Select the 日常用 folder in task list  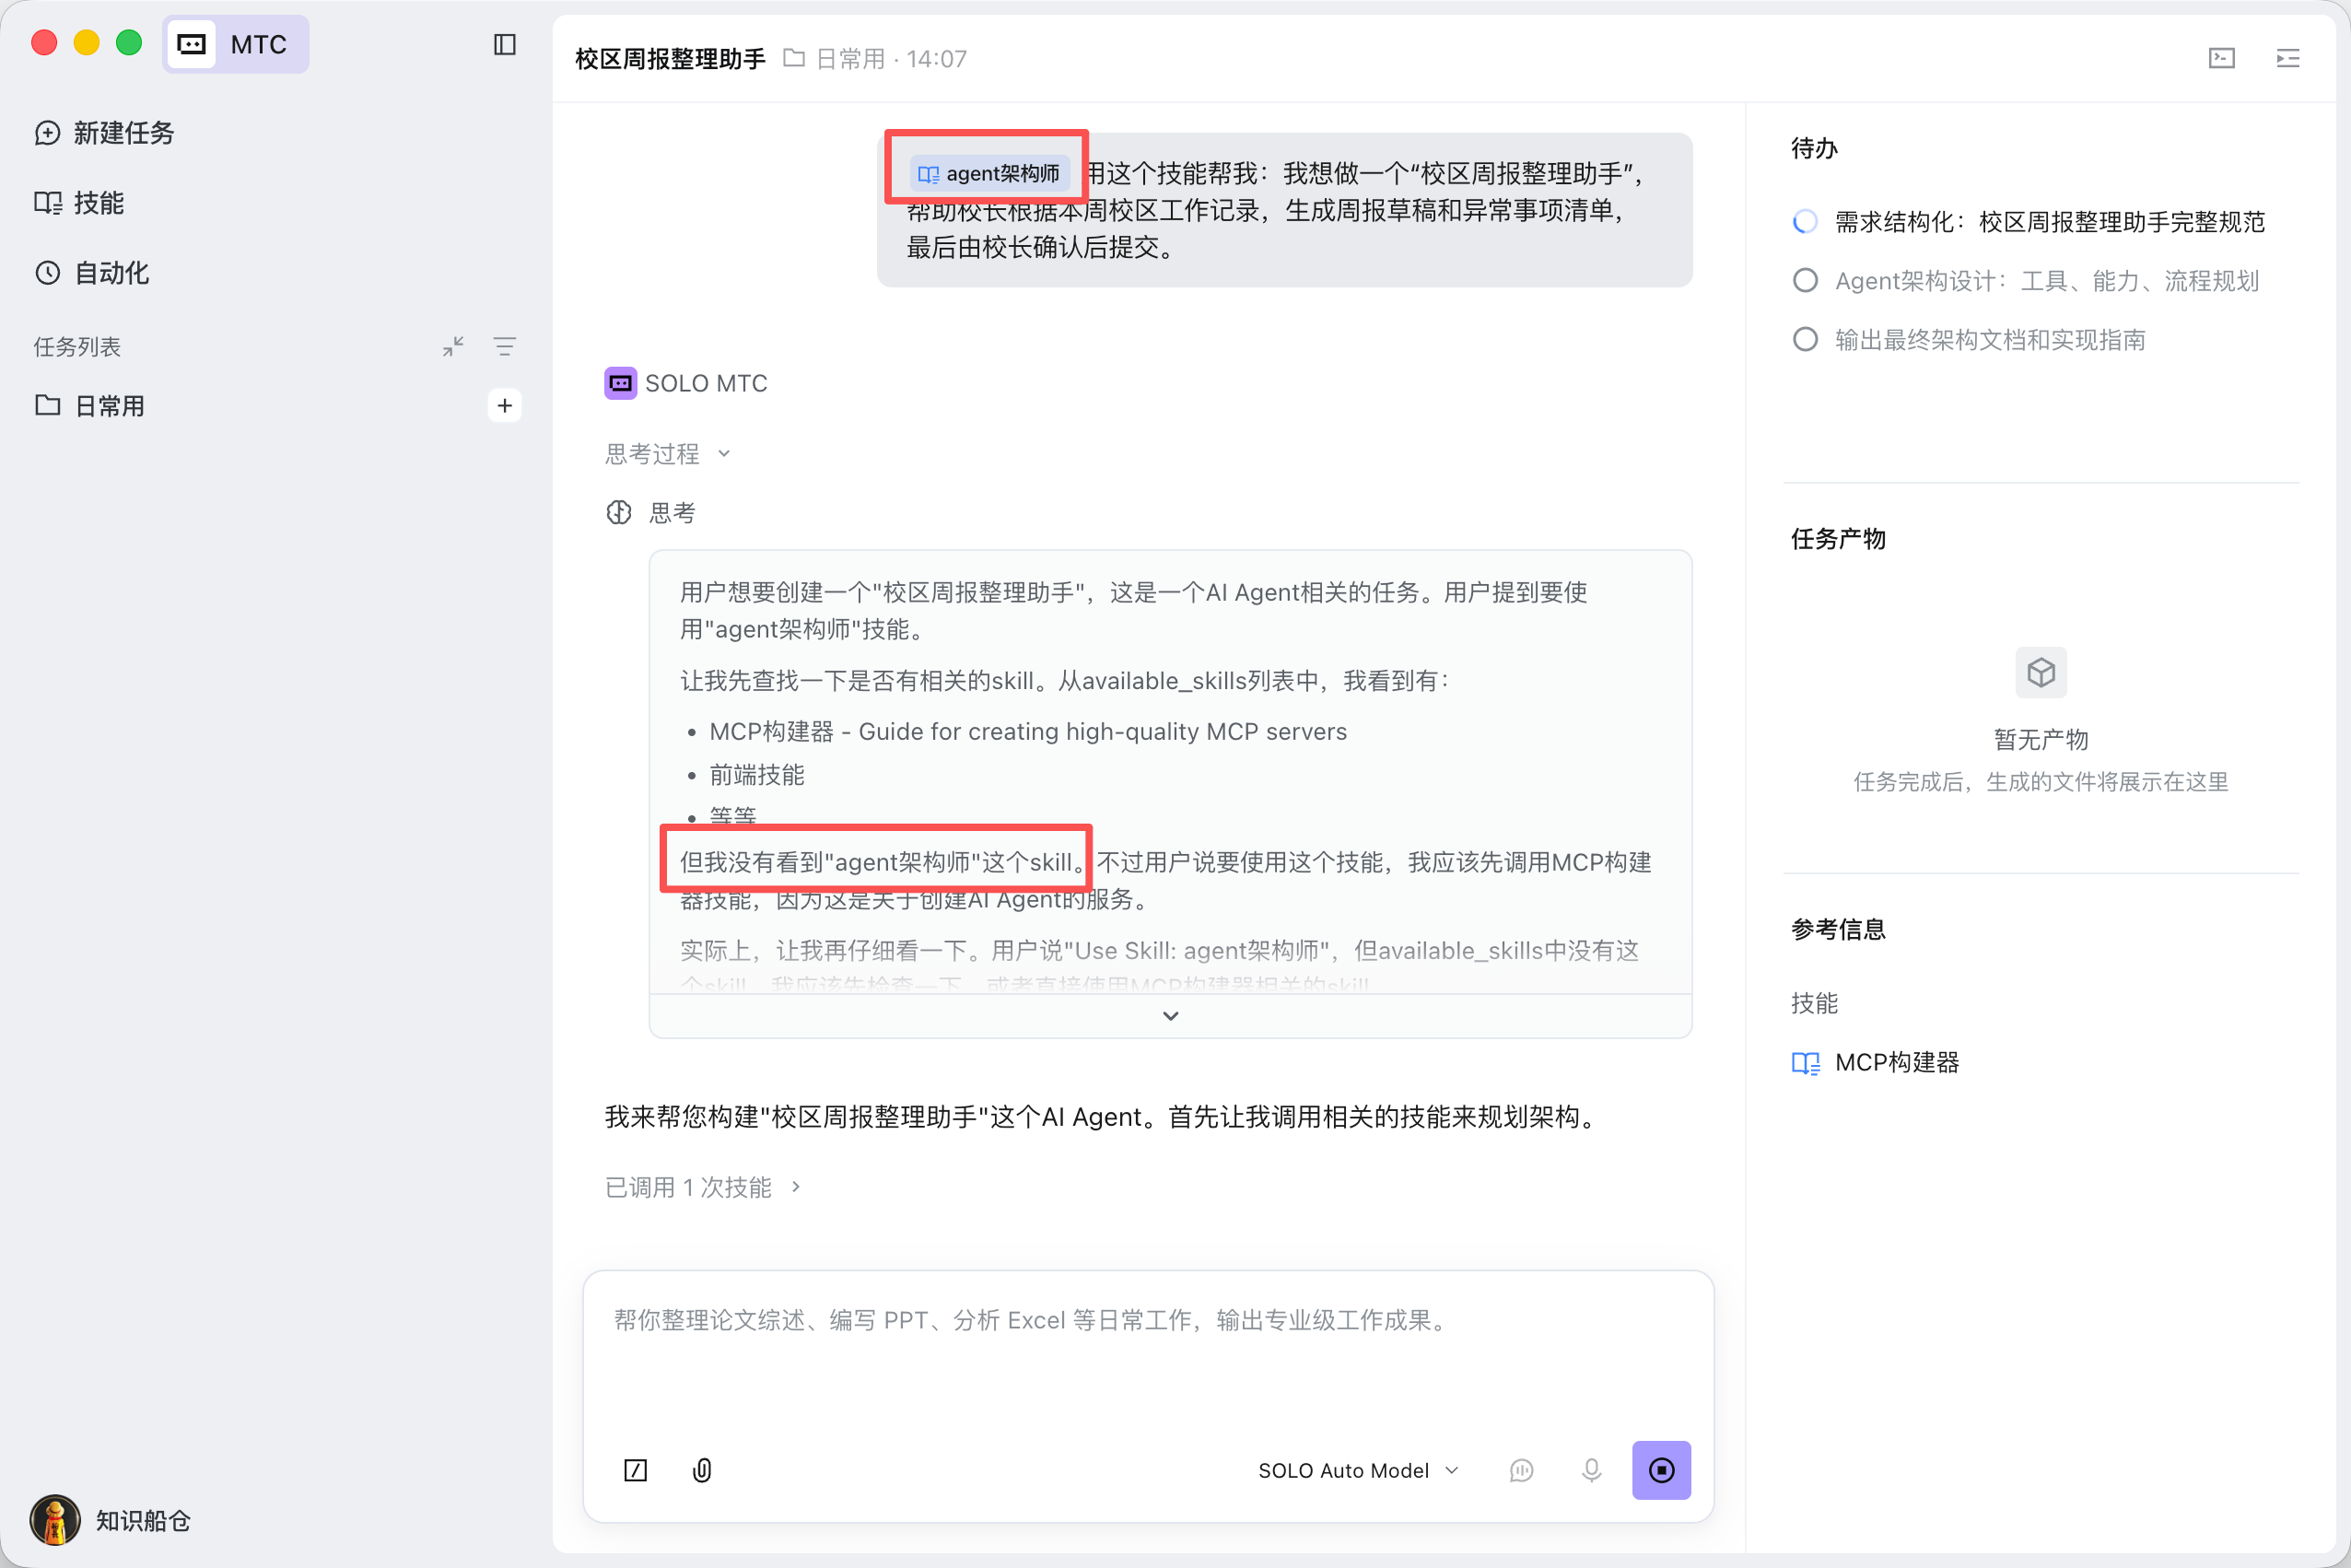coord(90,405)
